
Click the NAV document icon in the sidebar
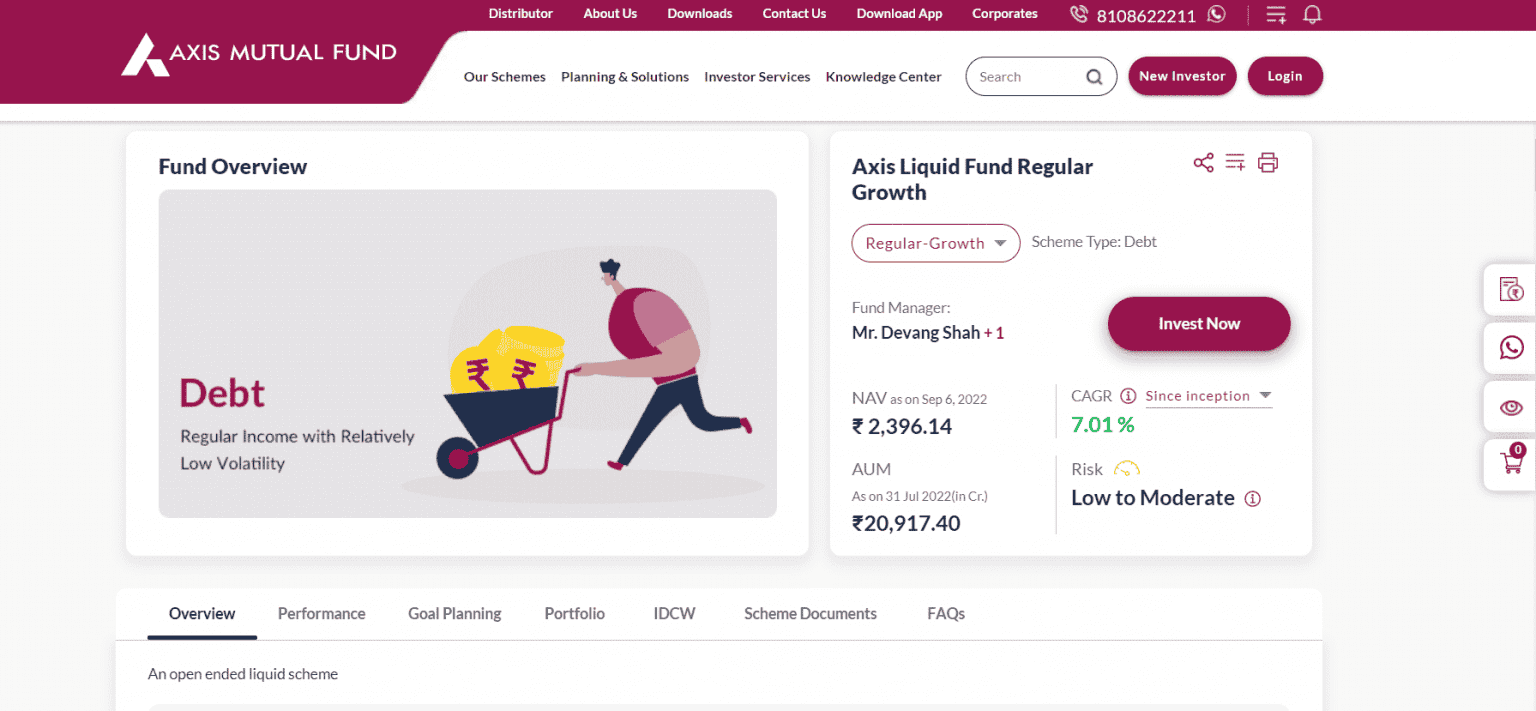1510,289
